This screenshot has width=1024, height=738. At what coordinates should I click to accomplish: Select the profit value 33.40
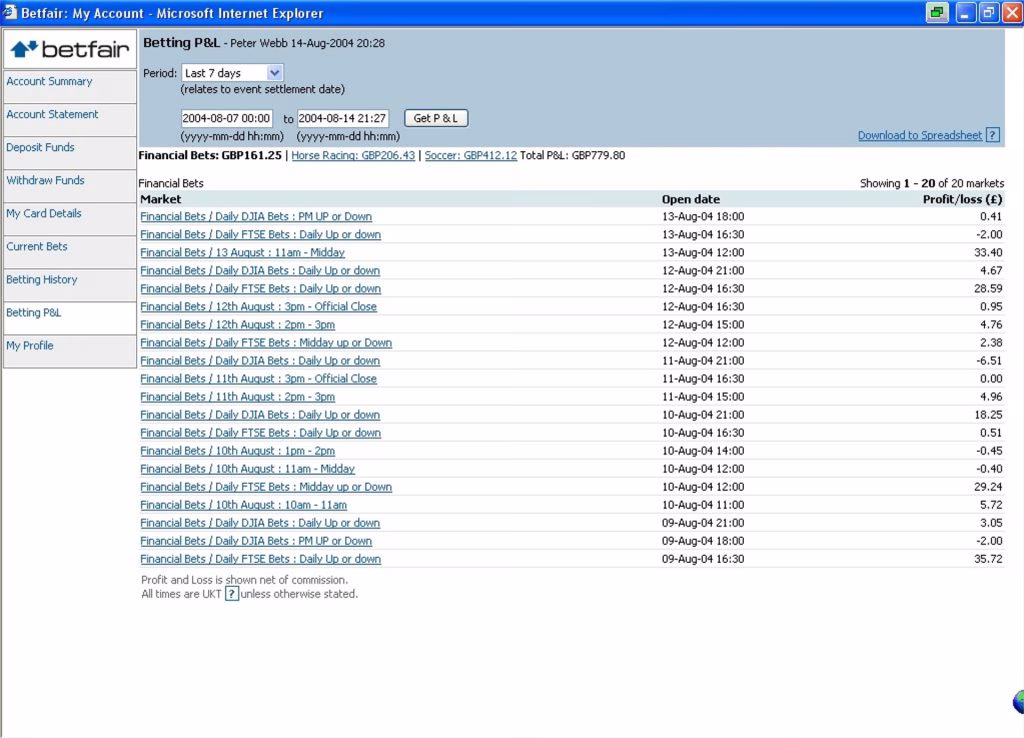coord(987,252)
